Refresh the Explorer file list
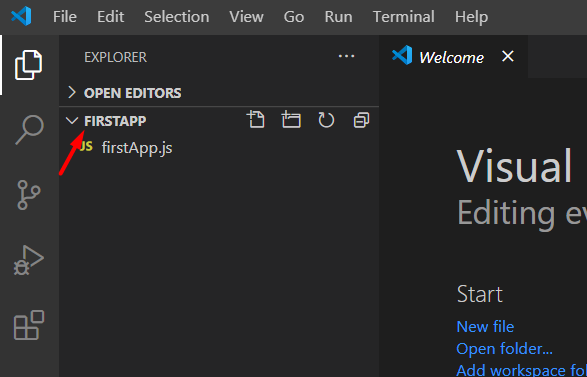This screenshot has width=587, height=377. coord(326,120)
